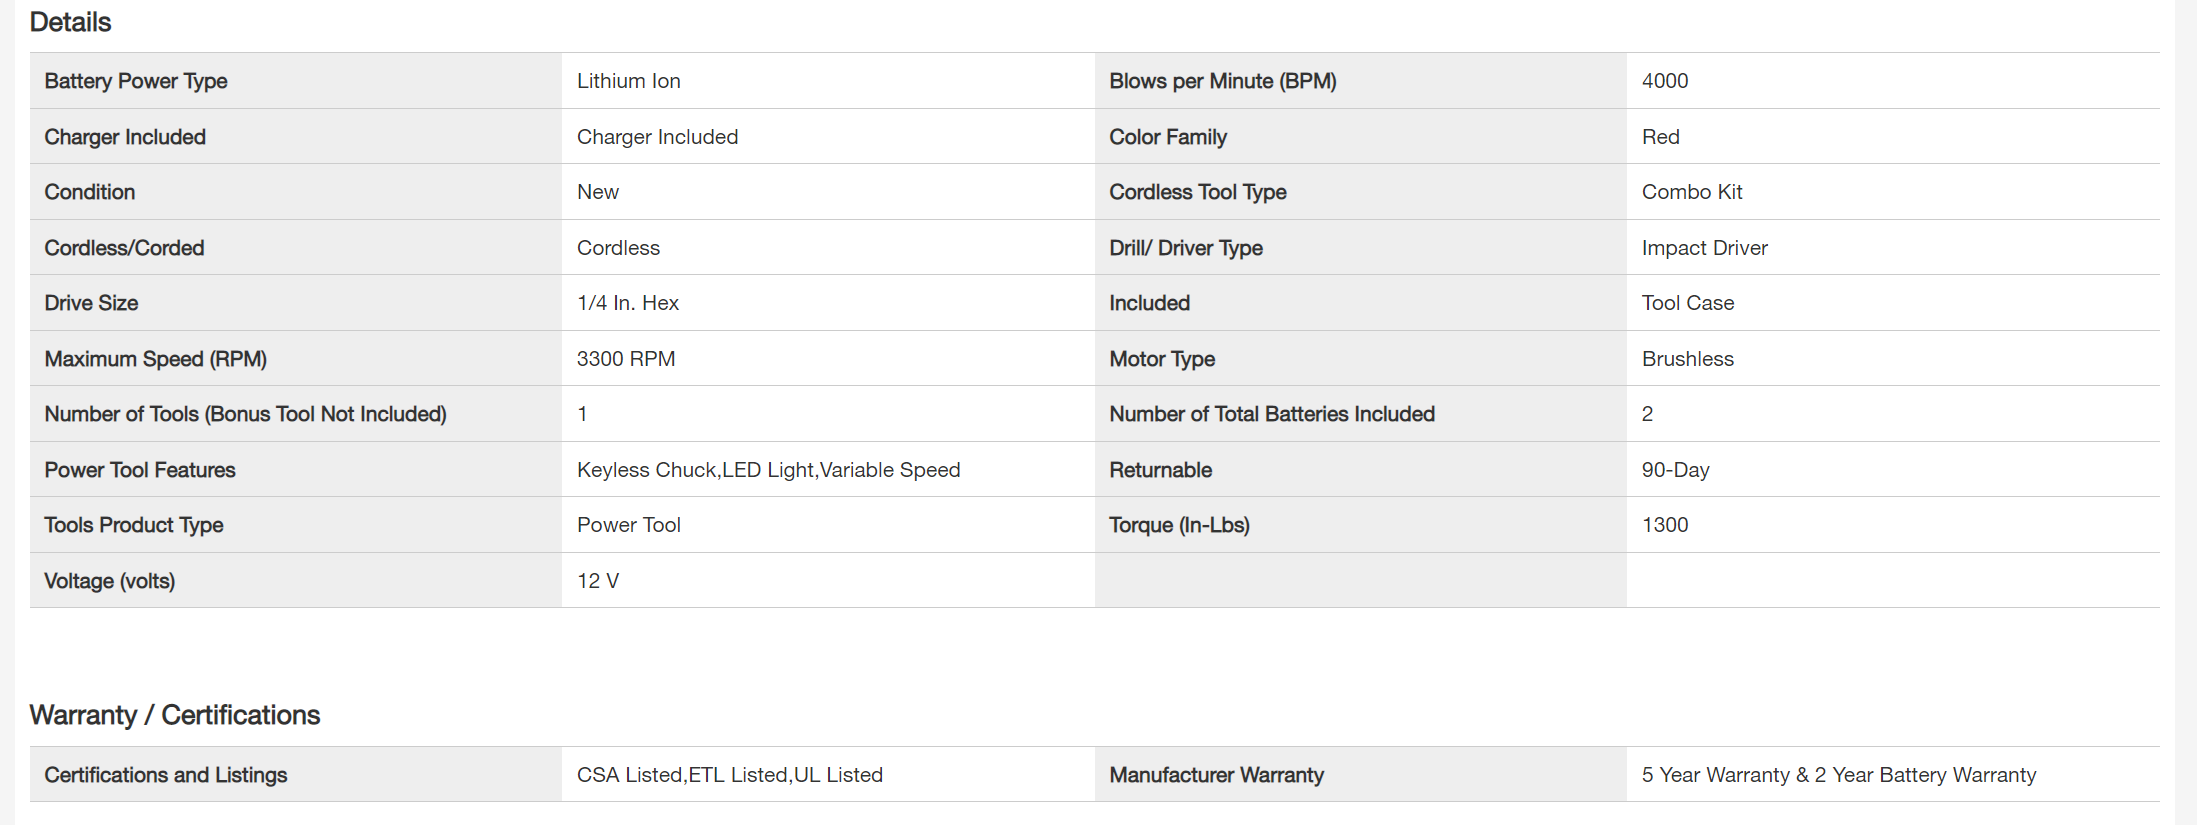
Task: Click the Battery Power Type label
Action: click(136, 81)
